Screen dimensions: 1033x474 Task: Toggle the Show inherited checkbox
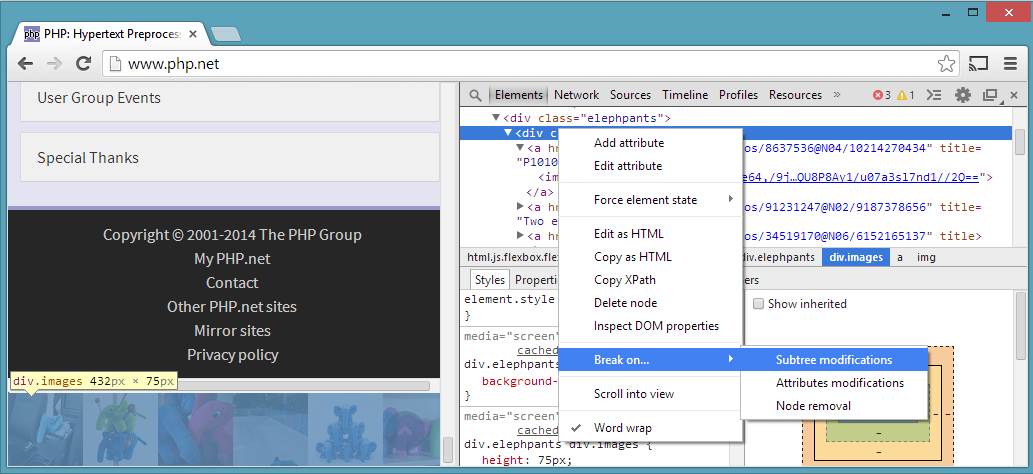click(758, 304)
